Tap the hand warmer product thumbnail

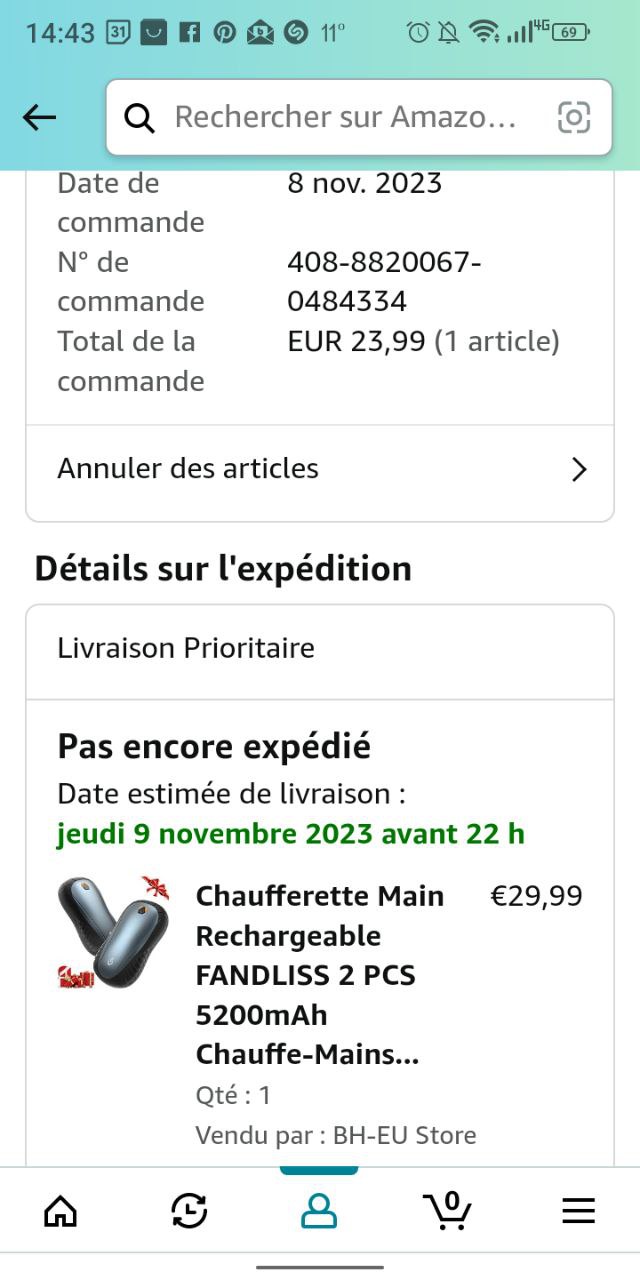click(x=112, y=932)
